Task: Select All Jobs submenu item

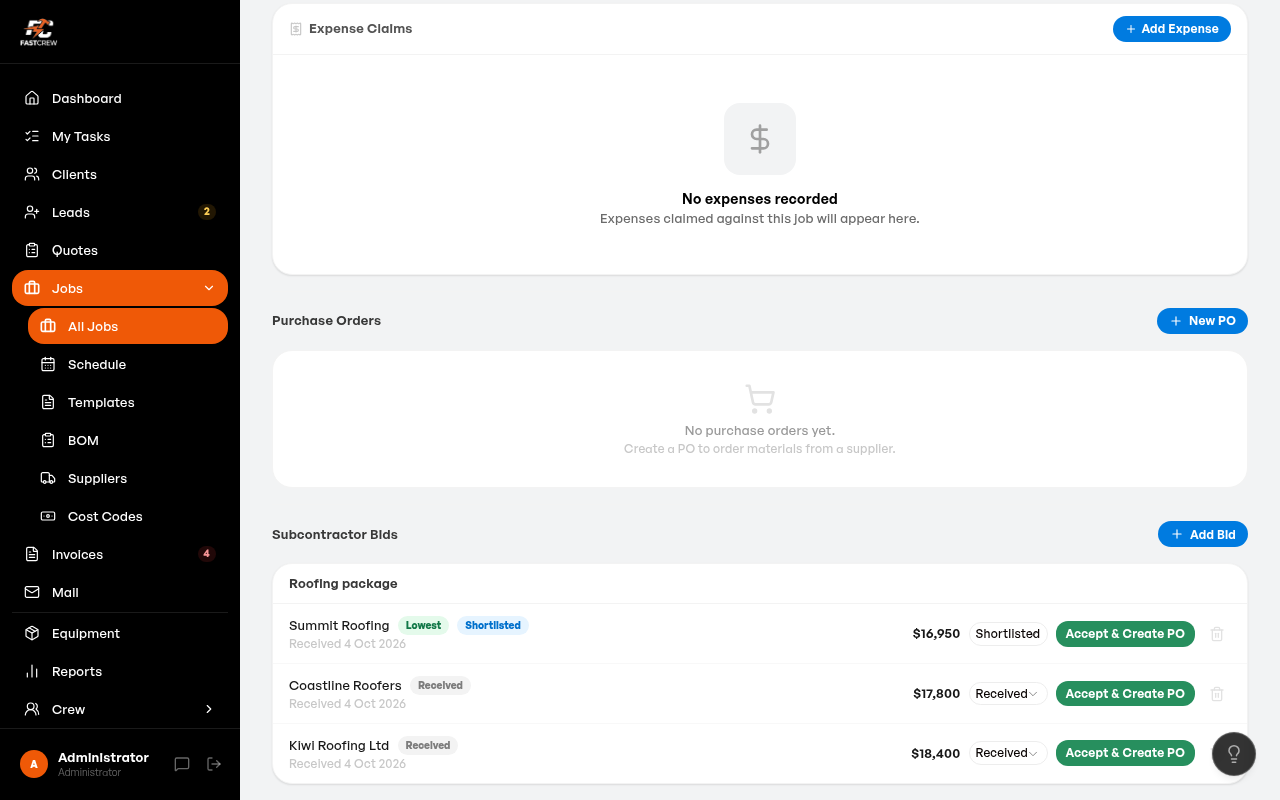Action: 128,326
